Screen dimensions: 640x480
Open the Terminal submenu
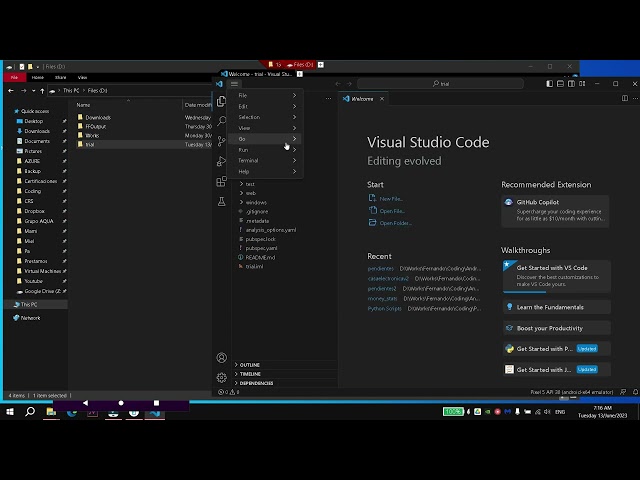265,160
